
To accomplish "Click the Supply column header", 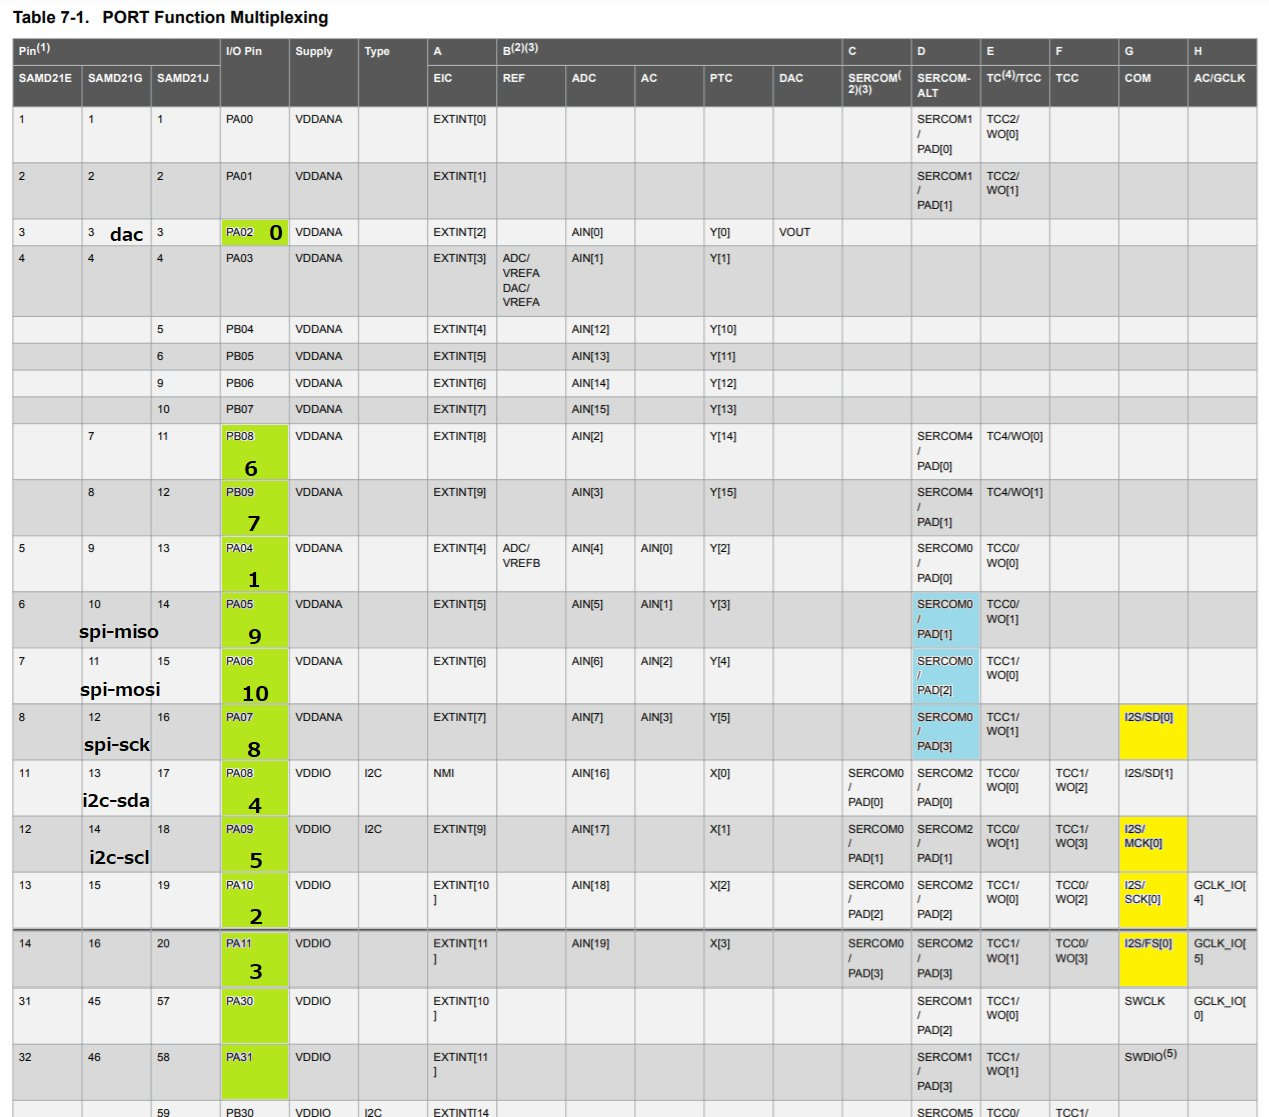I will tap(323, 72).
